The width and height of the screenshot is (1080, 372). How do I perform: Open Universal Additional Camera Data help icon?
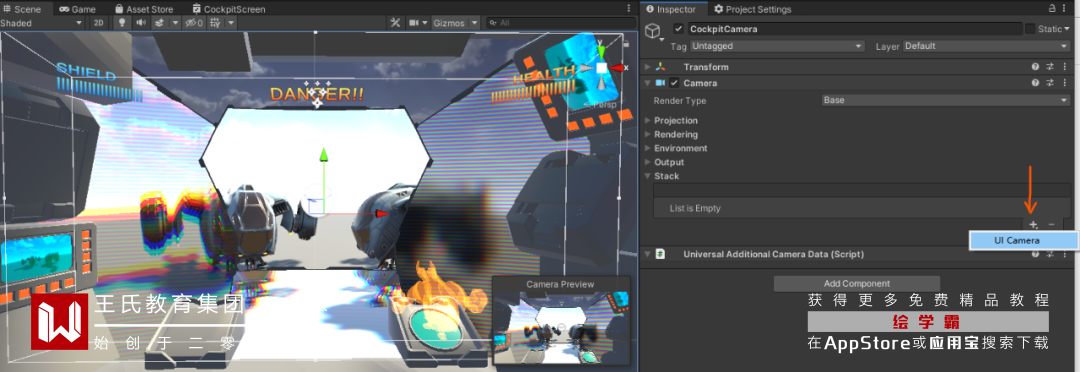[1035, 254]
